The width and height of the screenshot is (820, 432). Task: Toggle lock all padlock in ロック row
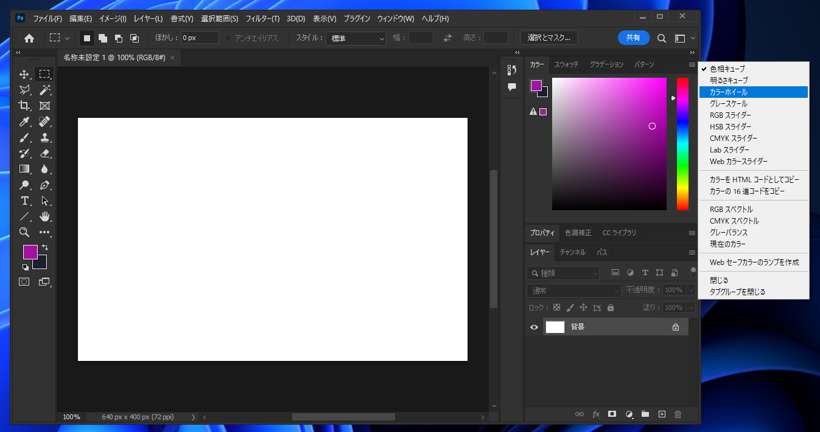pyautogui.click(x=610, y=308)
